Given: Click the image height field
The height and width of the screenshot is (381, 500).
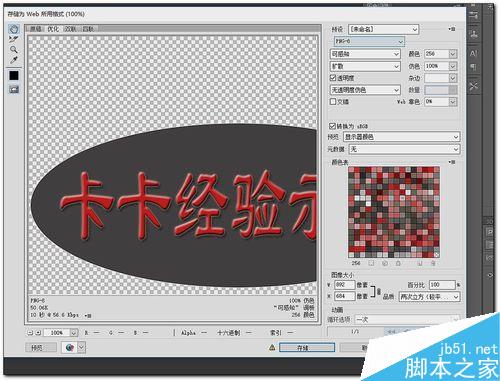Looking at the screenshot, I should (345, 296).
